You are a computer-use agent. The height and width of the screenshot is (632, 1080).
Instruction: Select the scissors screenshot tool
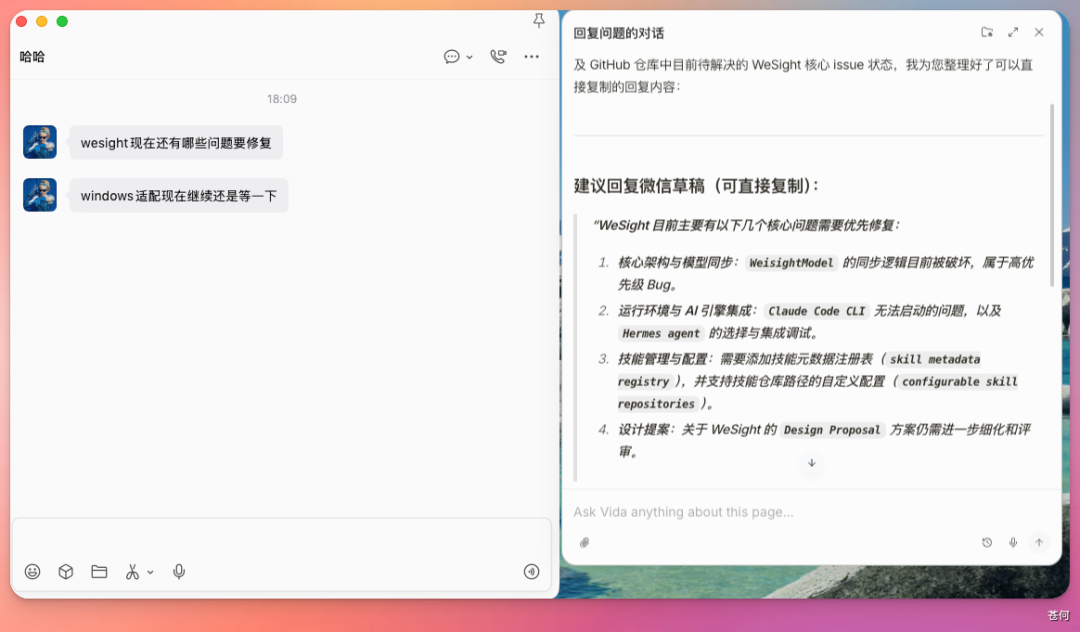pos(132,571)
